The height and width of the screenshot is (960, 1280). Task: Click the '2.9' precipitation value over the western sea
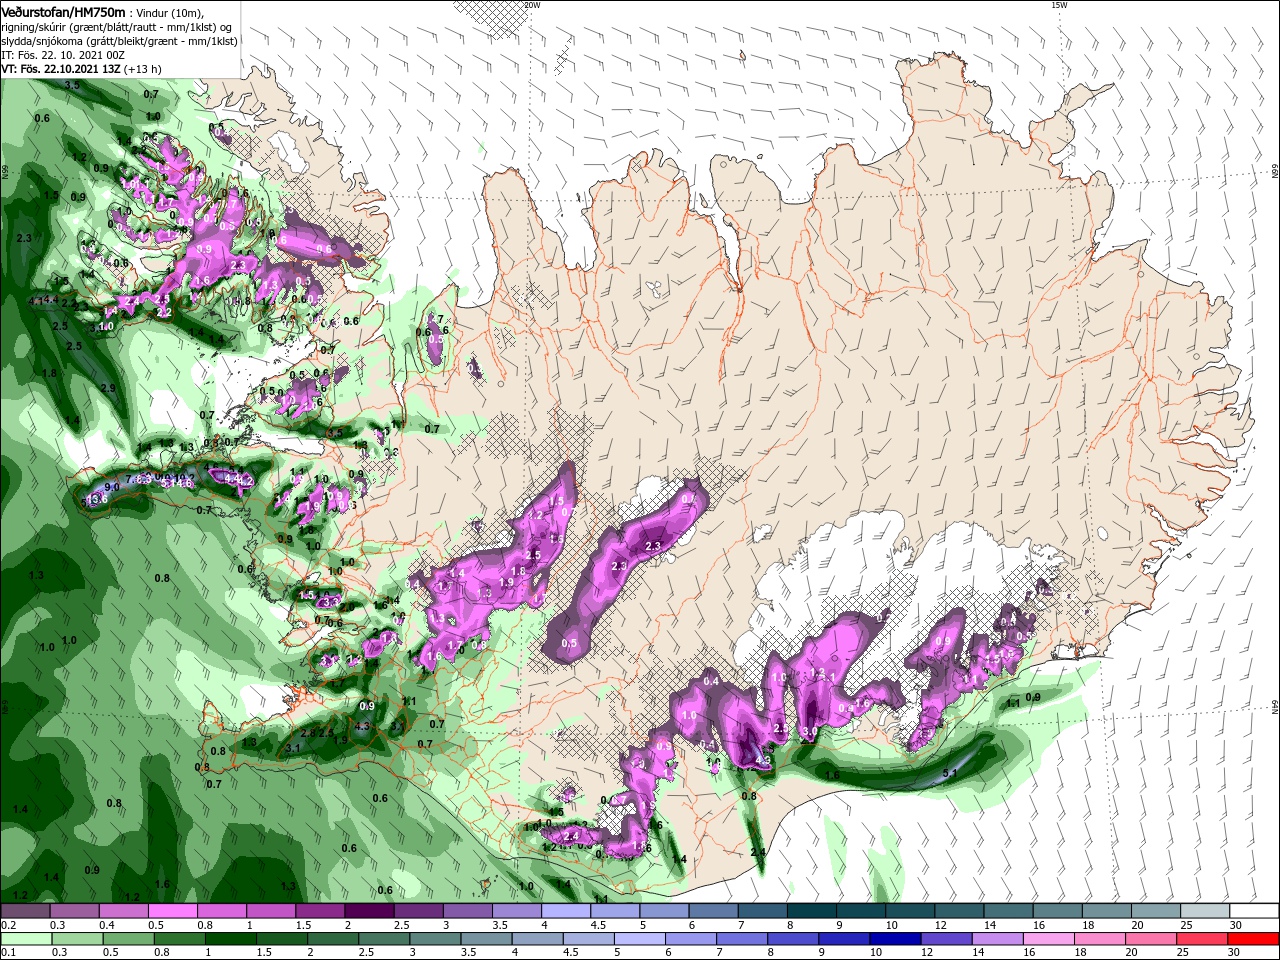point(108,388)
